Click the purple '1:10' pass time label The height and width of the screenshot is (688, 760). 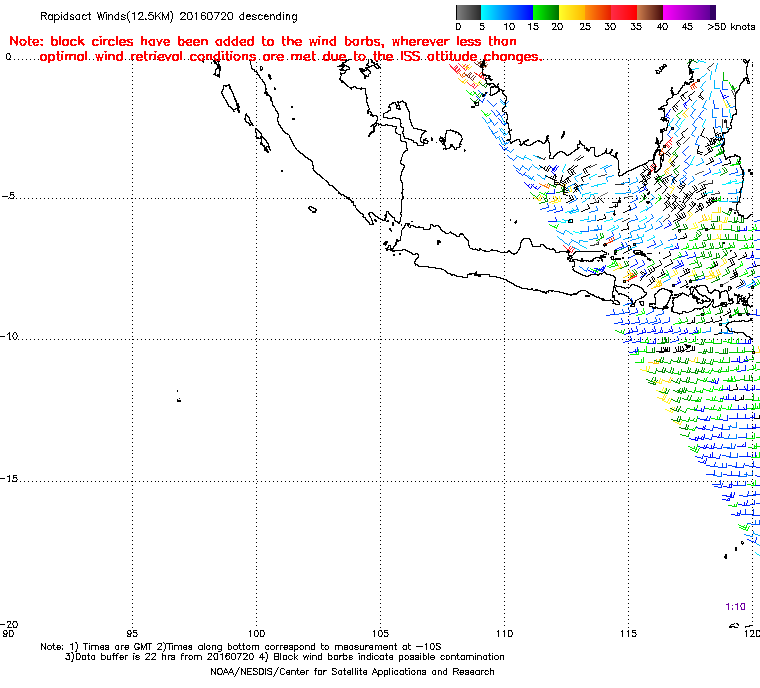pos(735,607)
